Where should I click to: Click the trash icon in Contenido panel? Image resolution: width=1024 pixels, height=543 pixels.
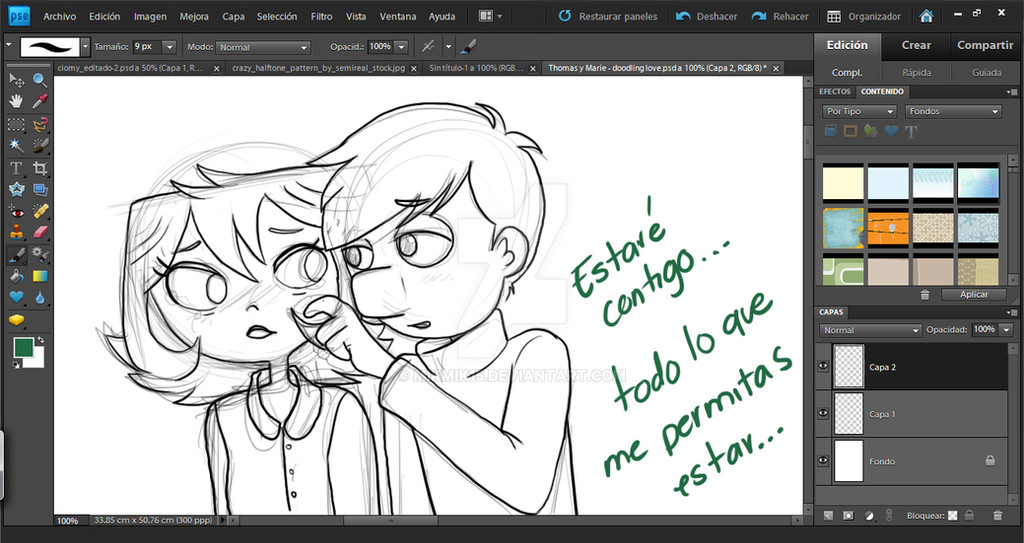(x=925, y=295)
